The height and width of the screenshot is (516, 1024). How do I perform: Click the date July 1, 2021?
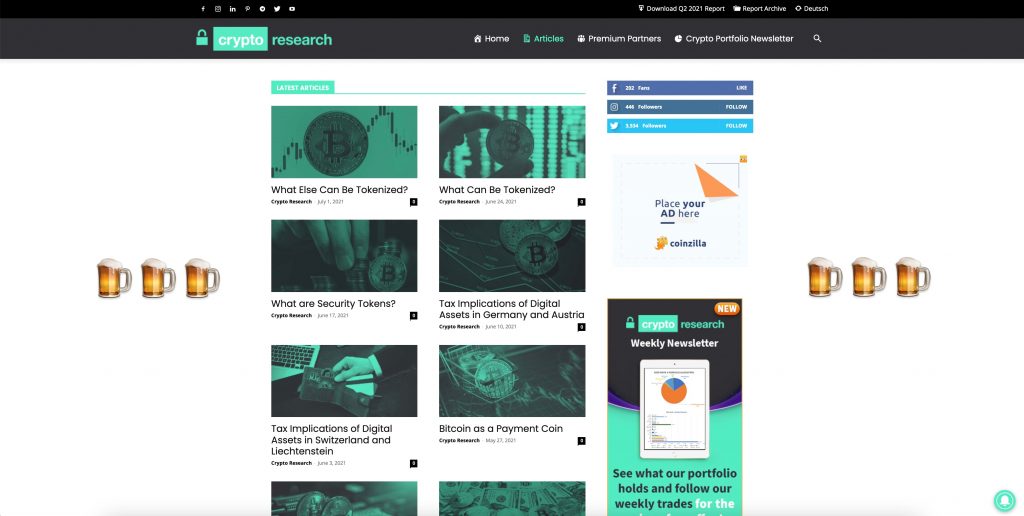coord(330,202)
